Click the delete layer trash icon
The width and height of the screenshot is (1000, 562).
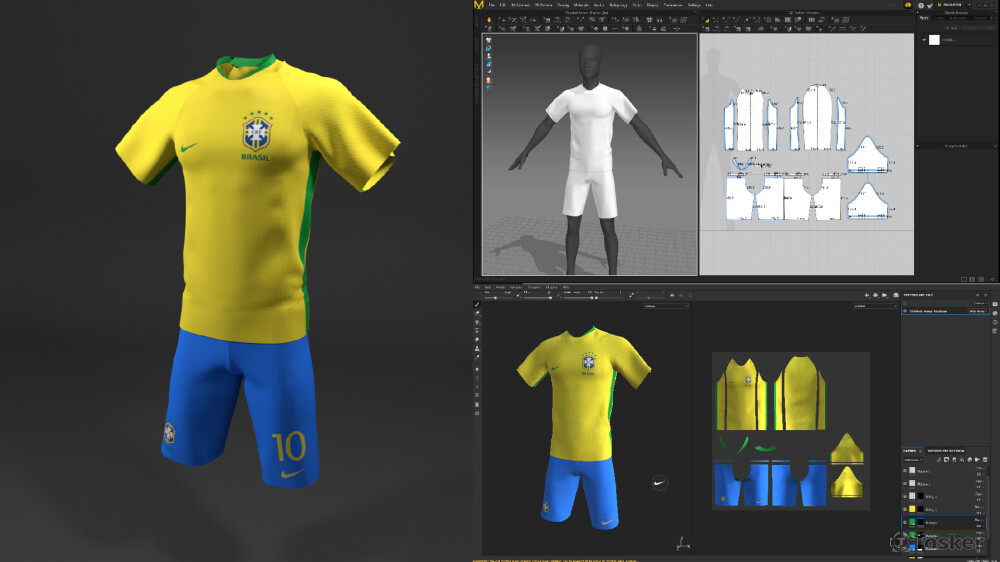tap(985, 459)
